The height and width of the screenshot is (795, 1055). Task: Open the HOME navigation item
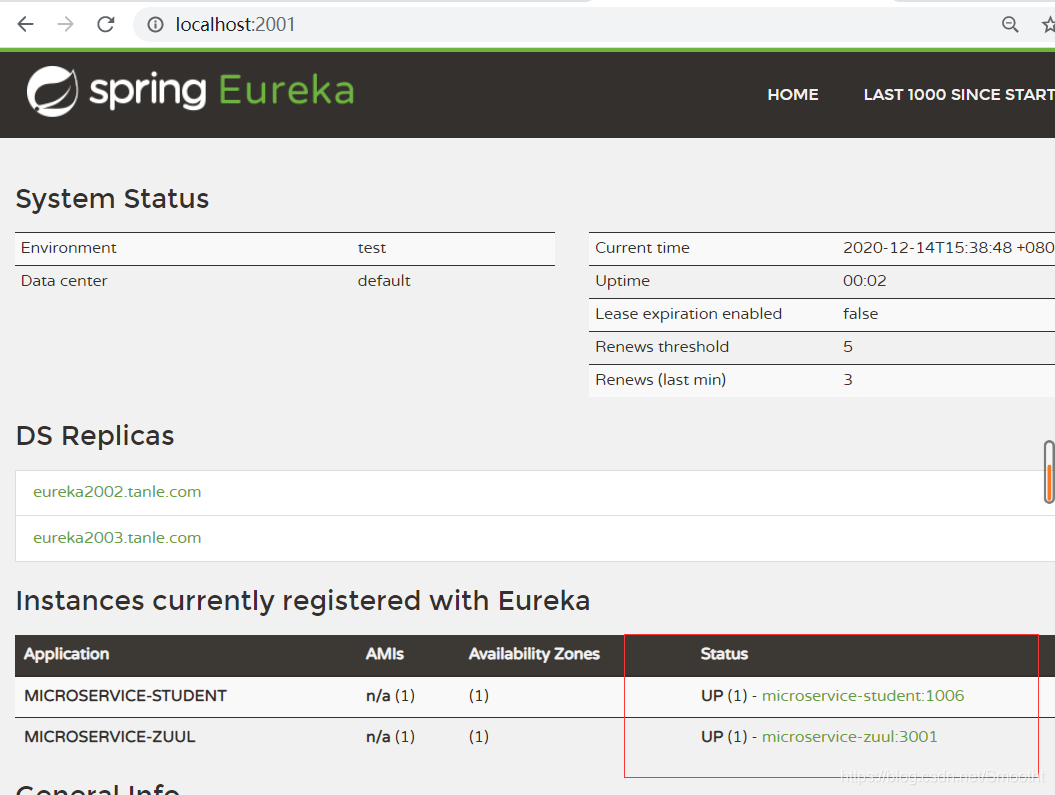coord(793,95)
